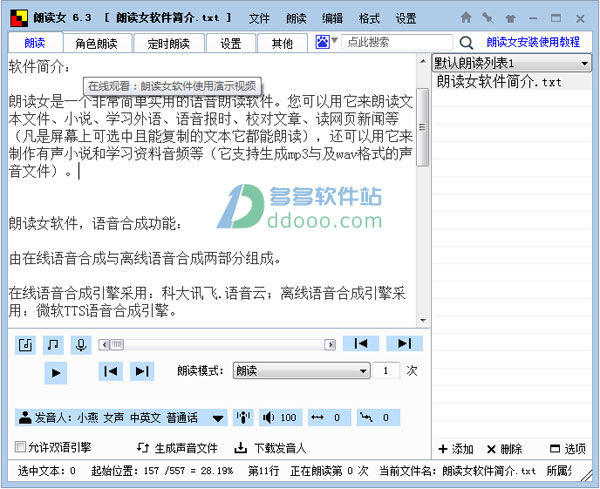Viewport: 600px width, 489px height.
Task: Click the 起始位置 status bar entry
Action: tap(162, 471)
